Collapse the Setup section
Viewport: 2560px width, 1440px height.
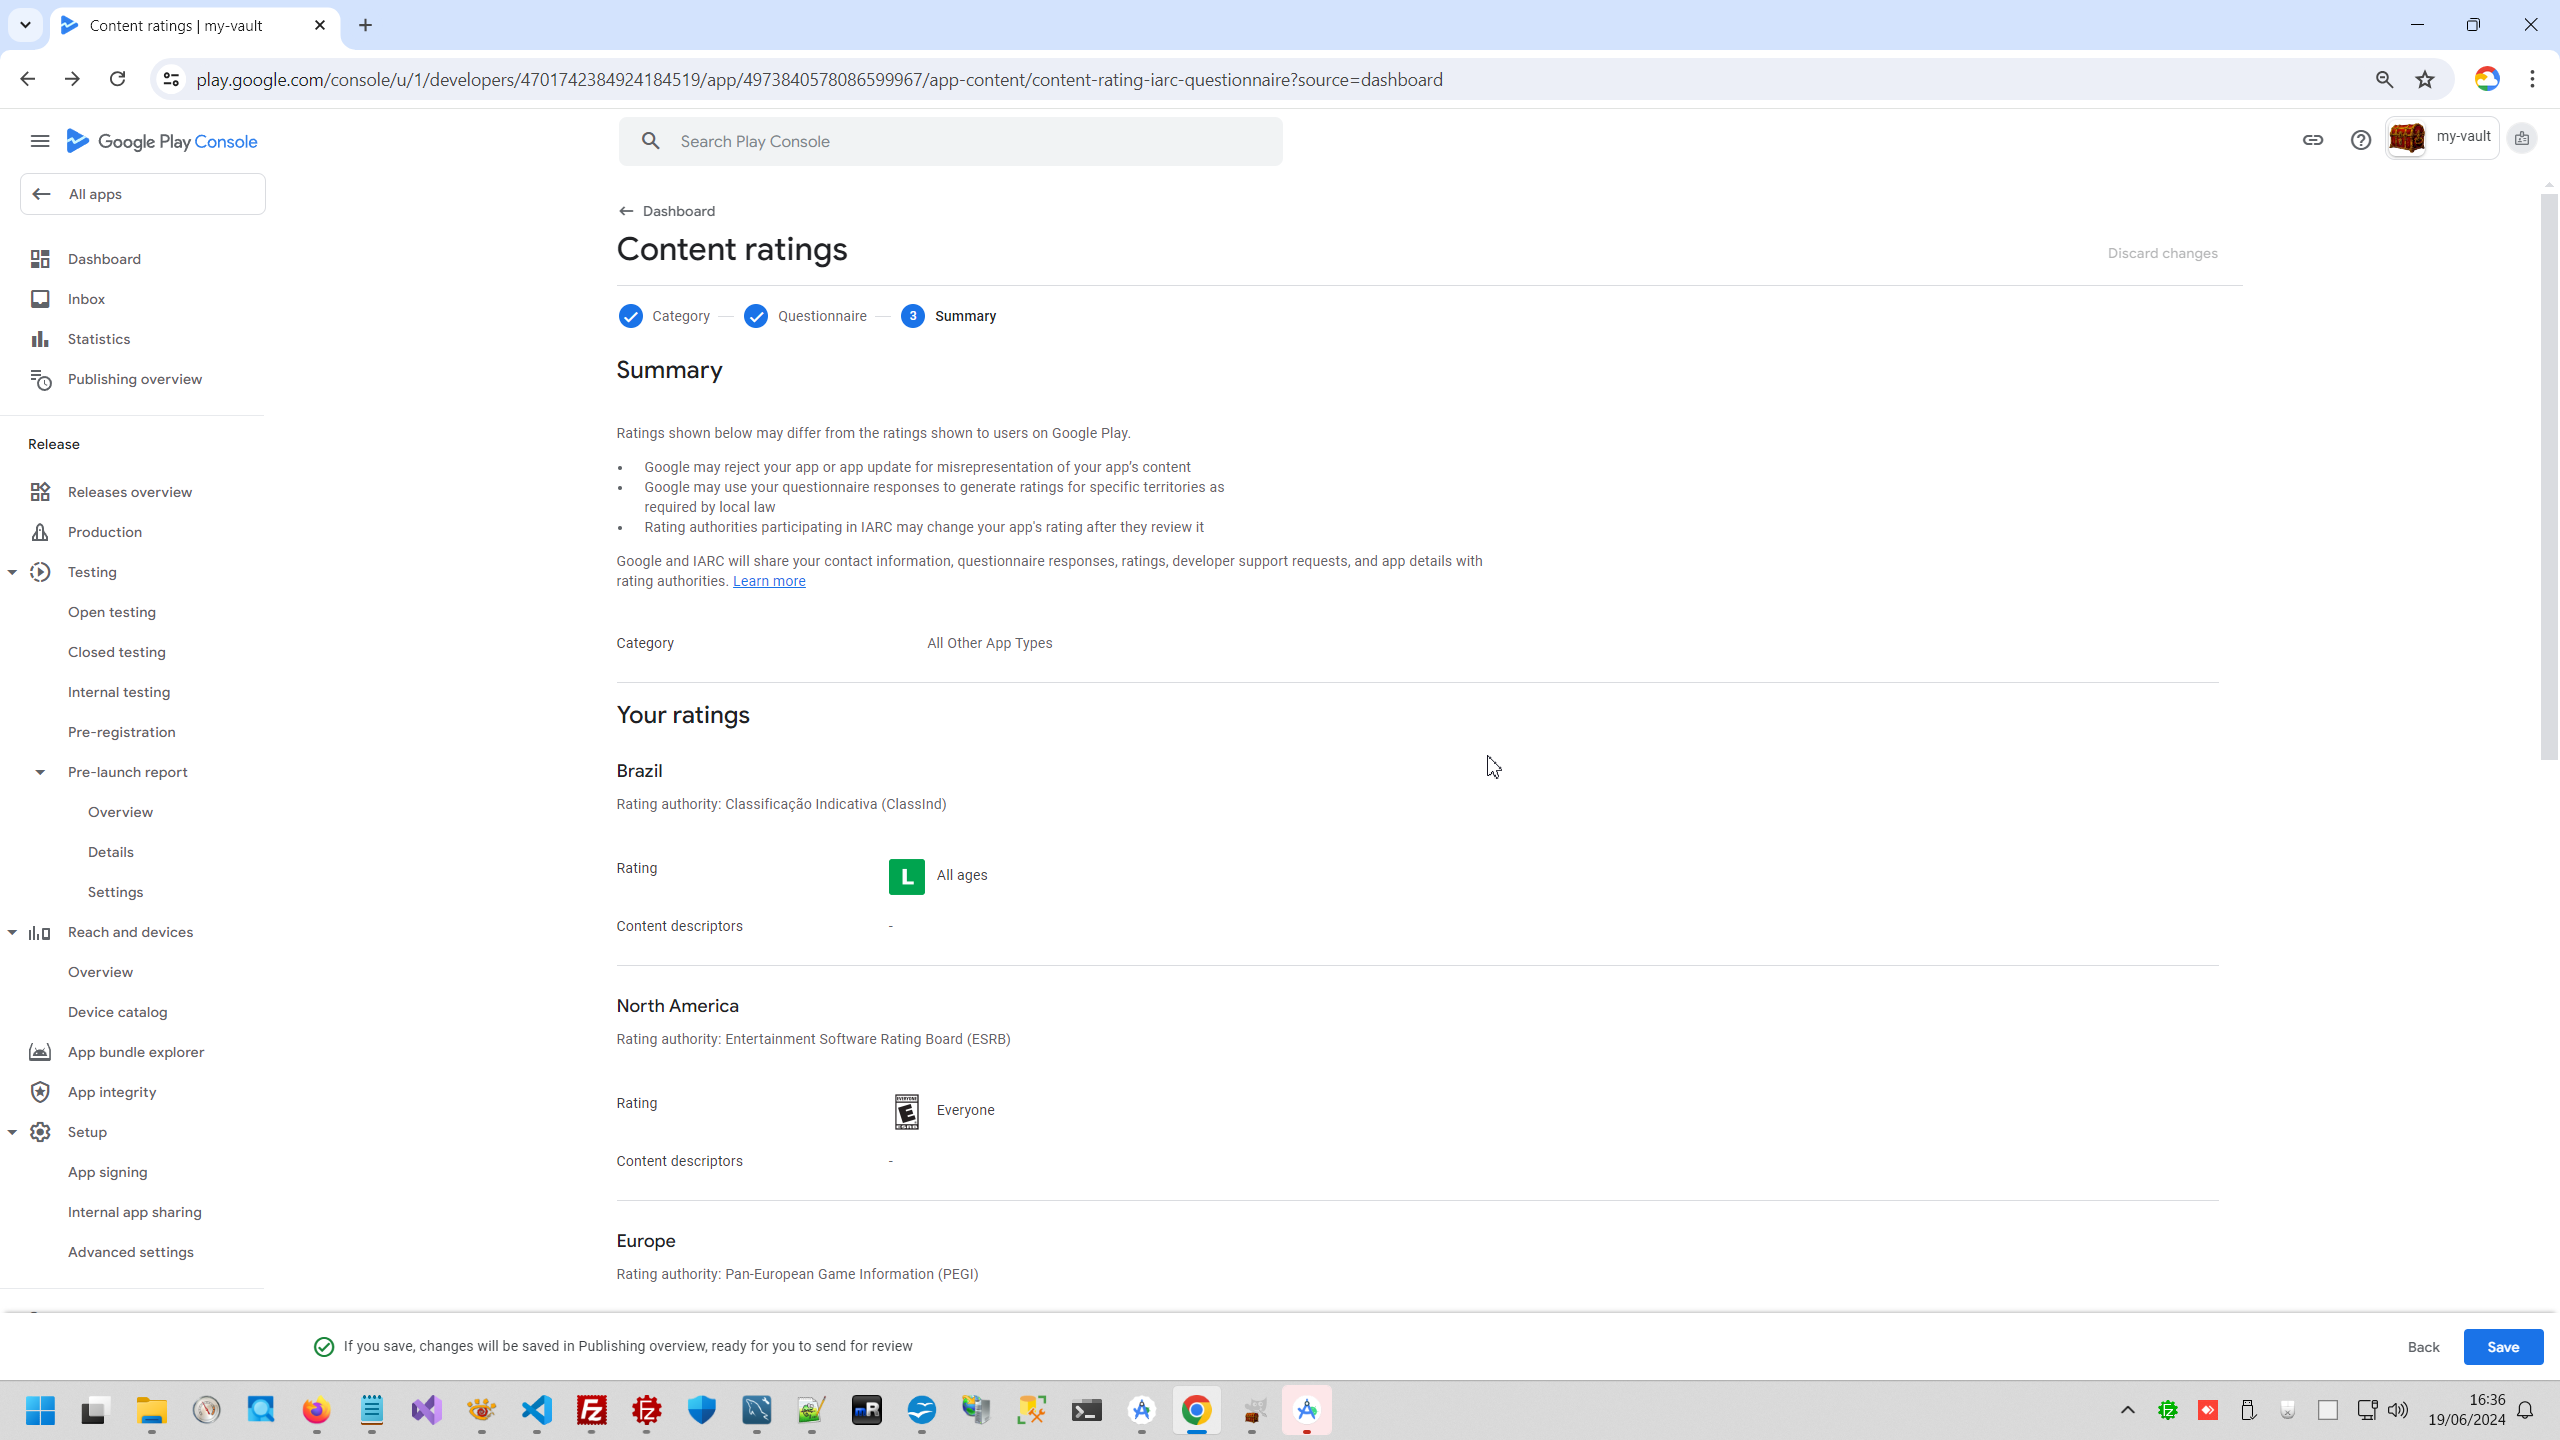pos(12,1132)
